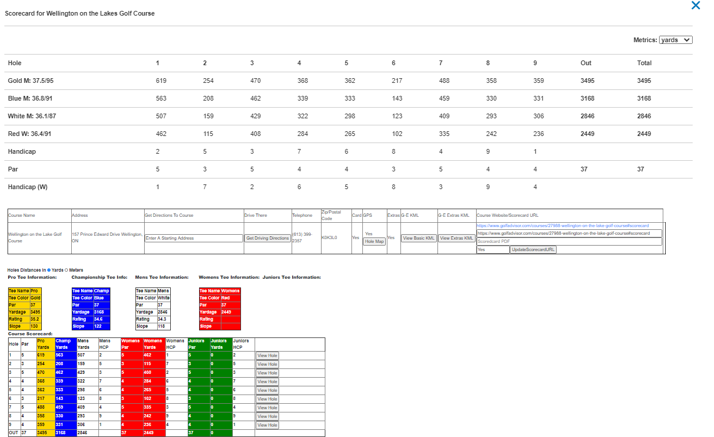Click the Pro Yards column header
The height and width of the screenshot is (437, 714).
click(x=45, y=344)
